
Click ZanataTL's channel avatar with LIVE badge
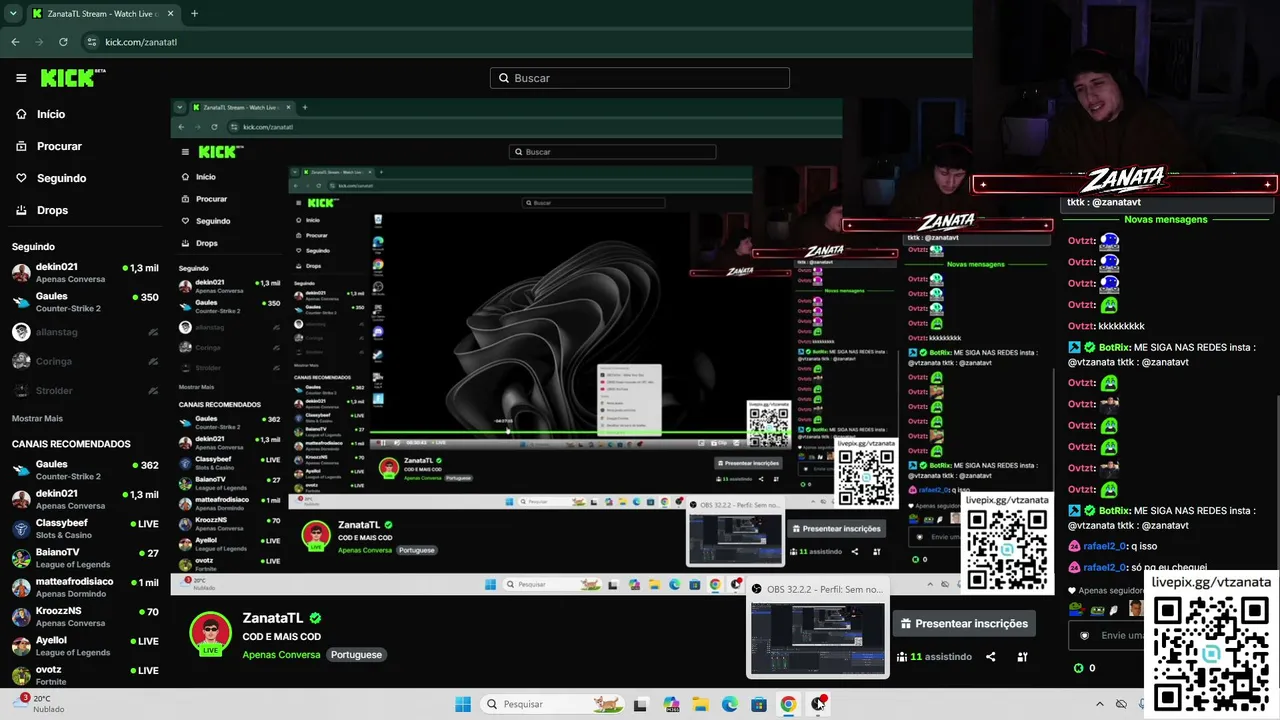(x=210, y=634)
